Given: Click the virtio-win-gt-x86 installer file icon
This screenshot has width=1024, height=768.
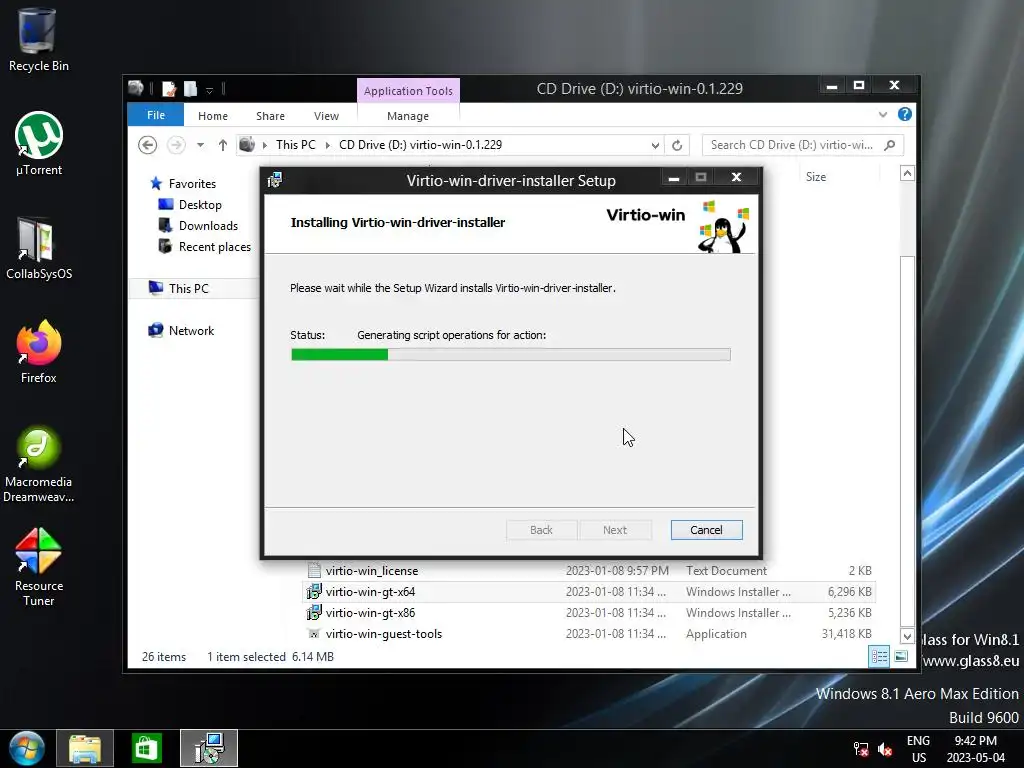Looking at the screenshot, I should coord(314,613).
